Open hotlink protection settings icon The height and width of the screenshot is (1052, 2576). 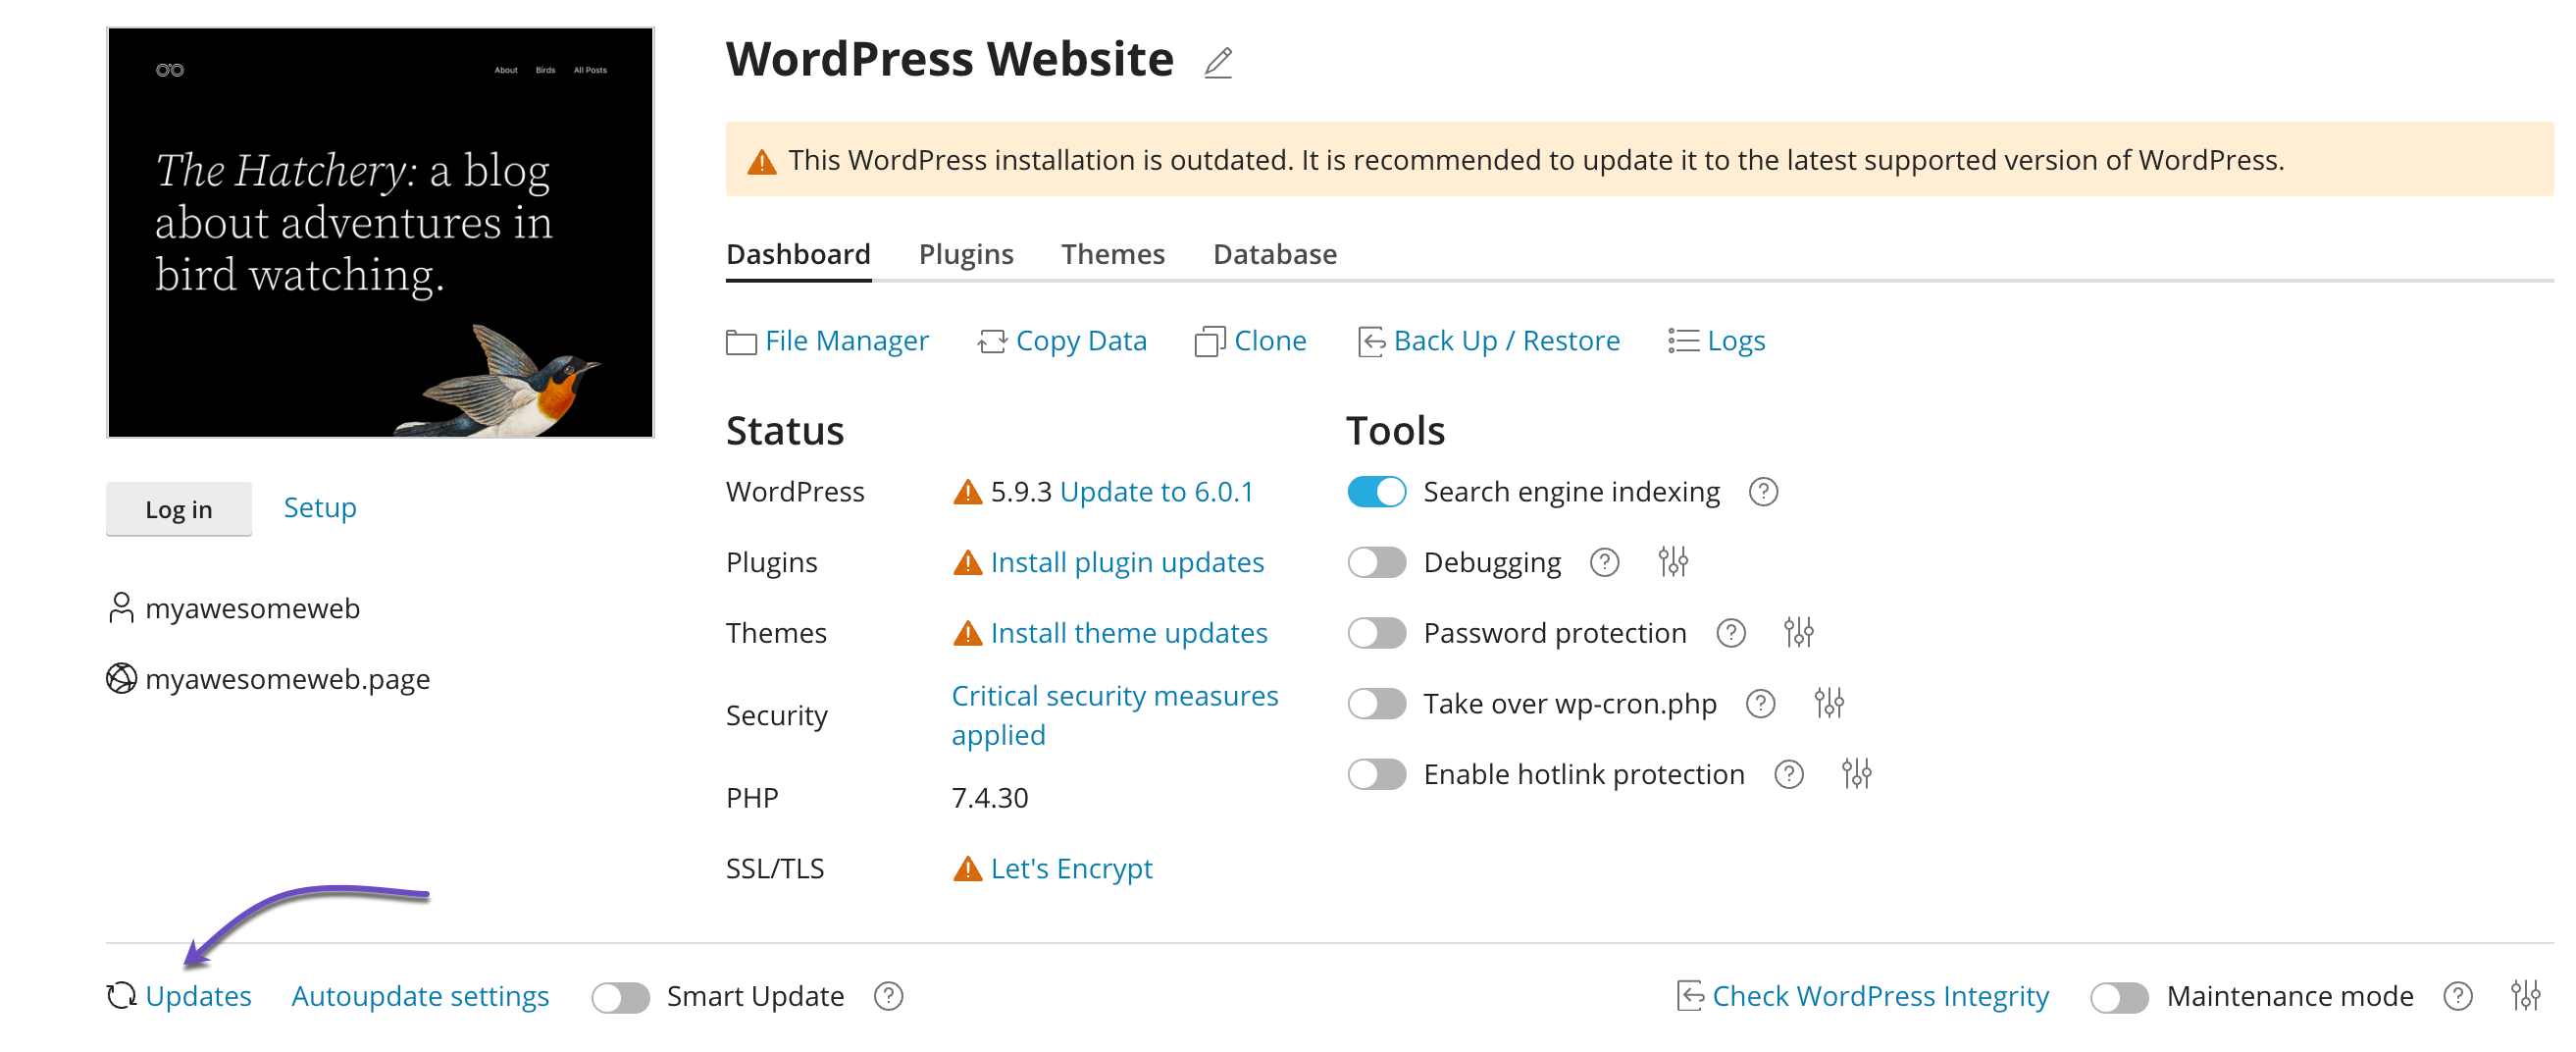(x=1856, y=774)
